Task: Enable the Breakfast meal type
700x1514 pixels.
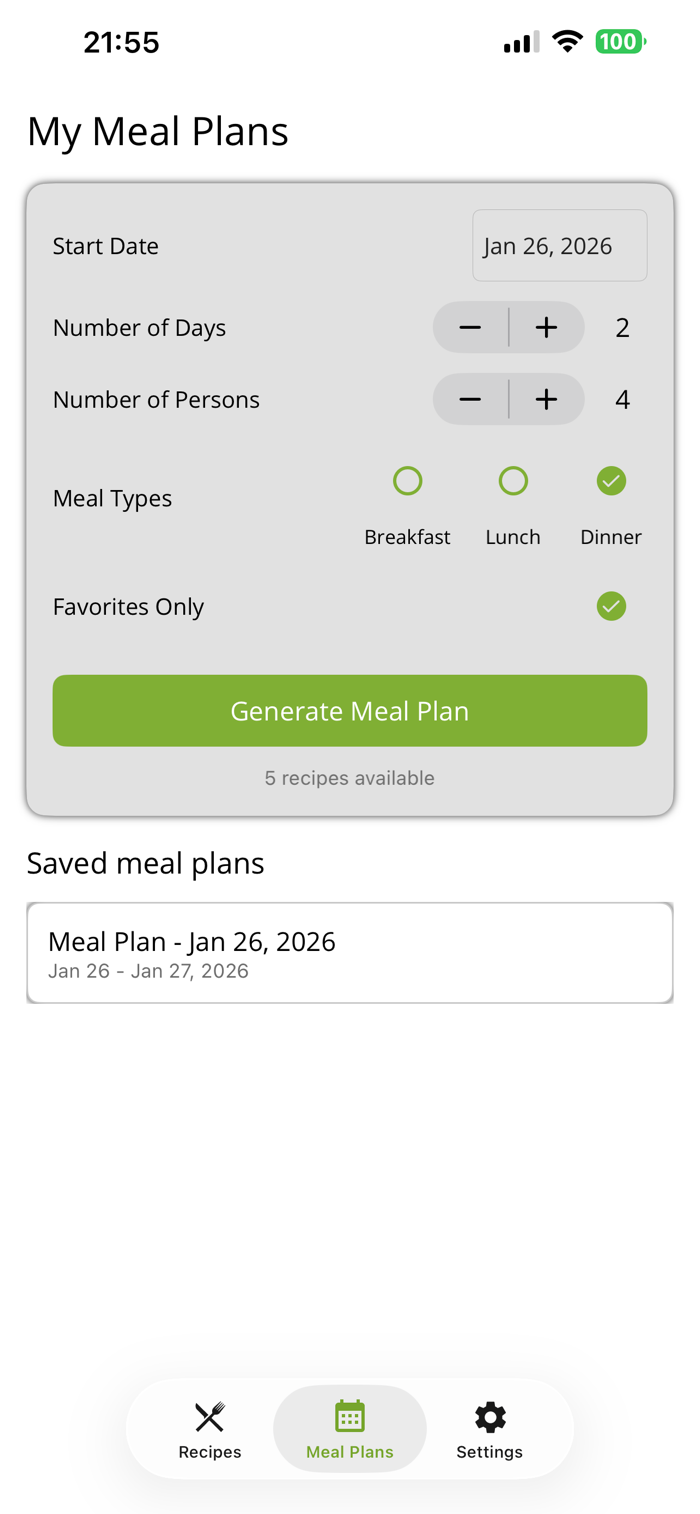Action: (x=407, y=481)
